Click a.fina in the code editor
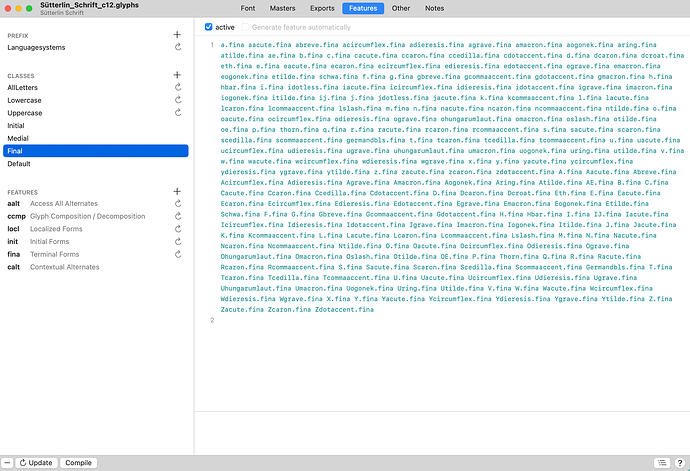Viewport: 690px width, 471px height. click(x=232, y=45)
